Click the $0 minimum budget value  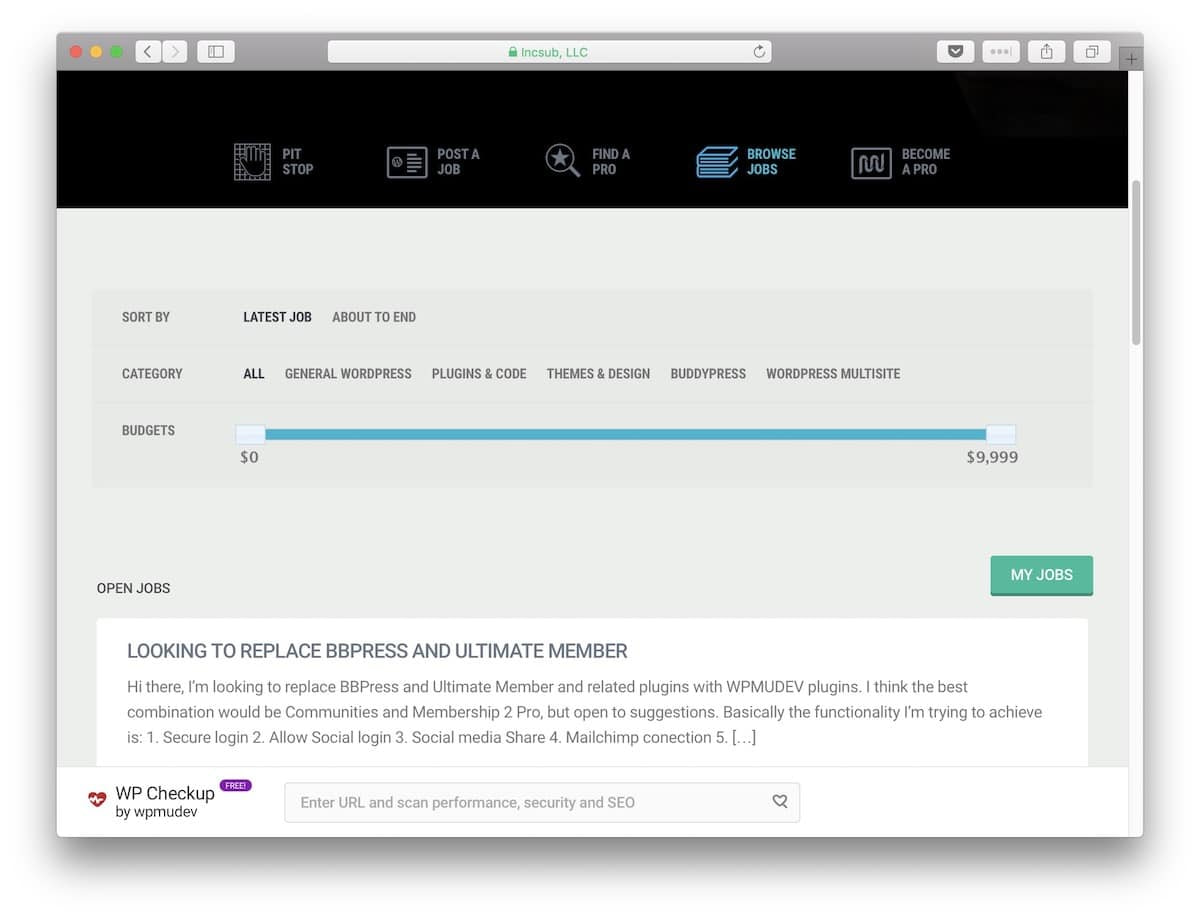click(249, 457)
